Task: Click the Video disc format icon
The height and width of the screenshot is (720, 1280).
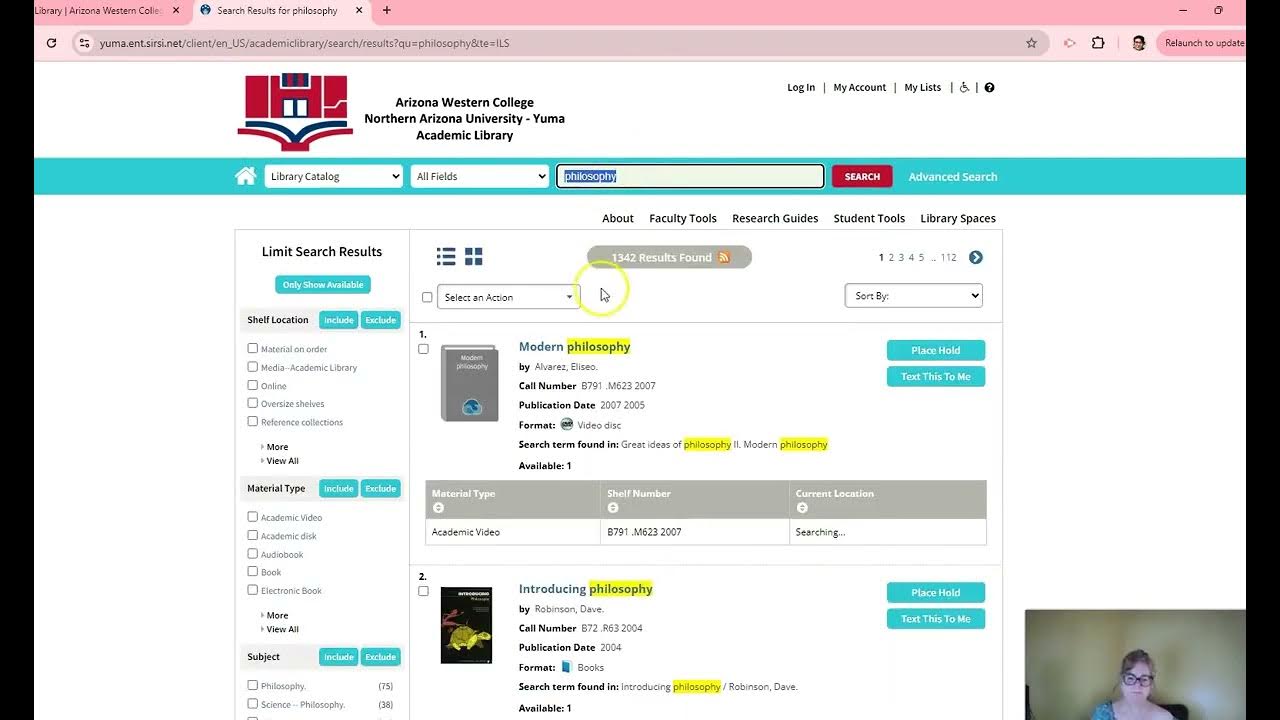Action: pos(567,425)
